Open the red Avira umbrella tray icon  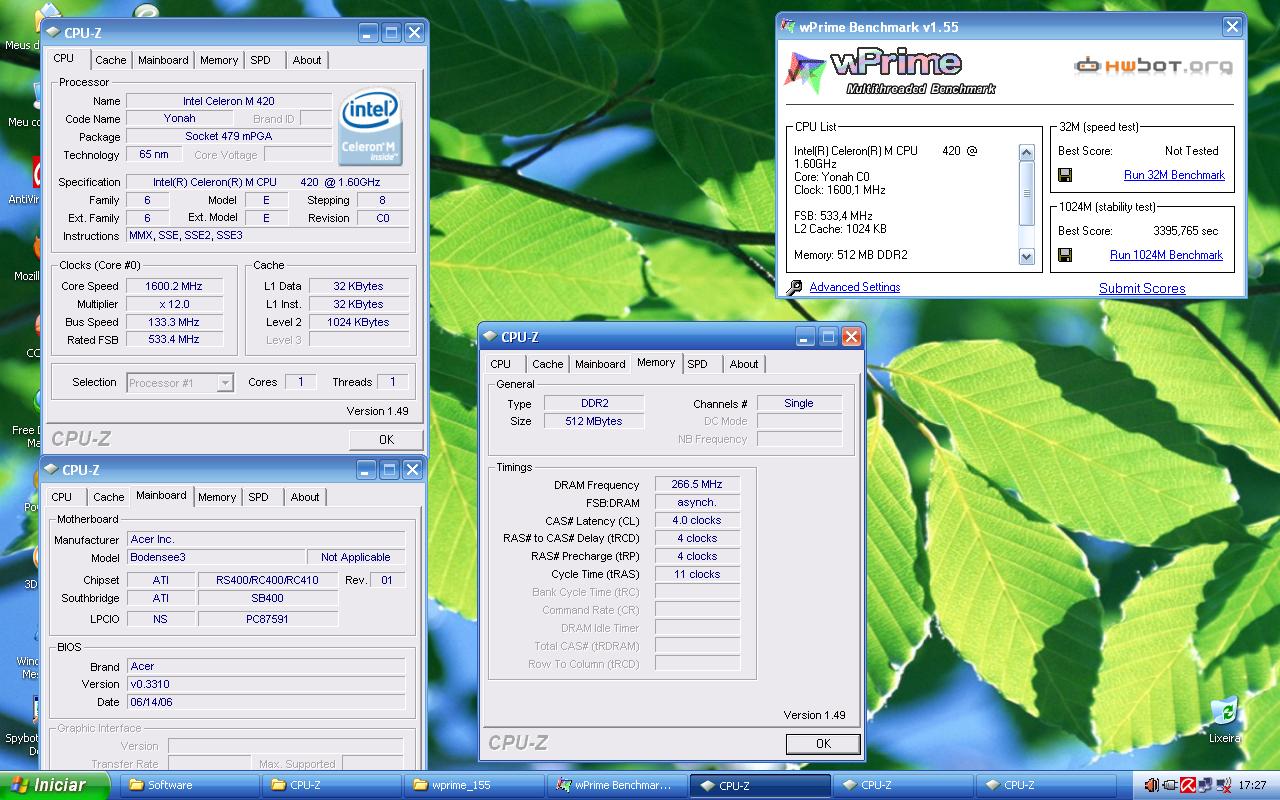1188,785
